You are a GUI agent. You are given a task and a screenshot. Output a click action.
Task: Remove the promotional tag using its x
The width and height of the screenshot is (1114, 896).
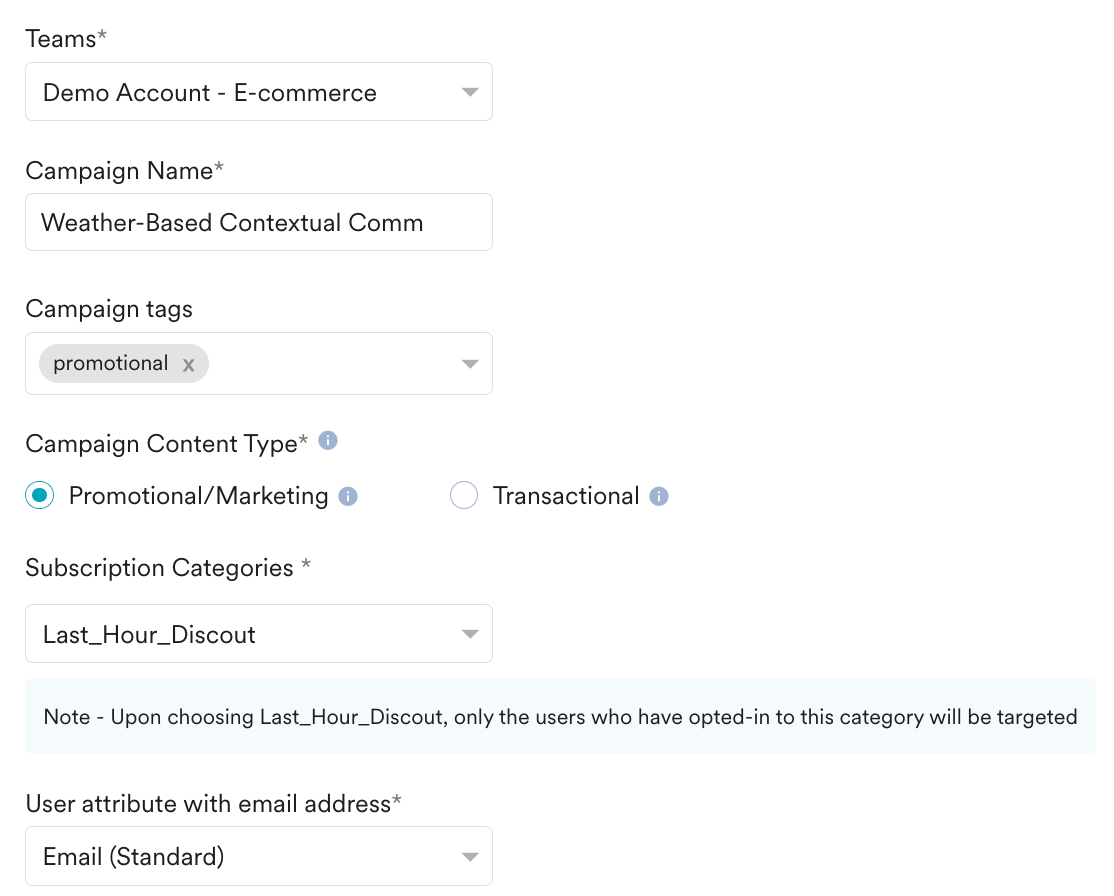[x=188, y=365]
